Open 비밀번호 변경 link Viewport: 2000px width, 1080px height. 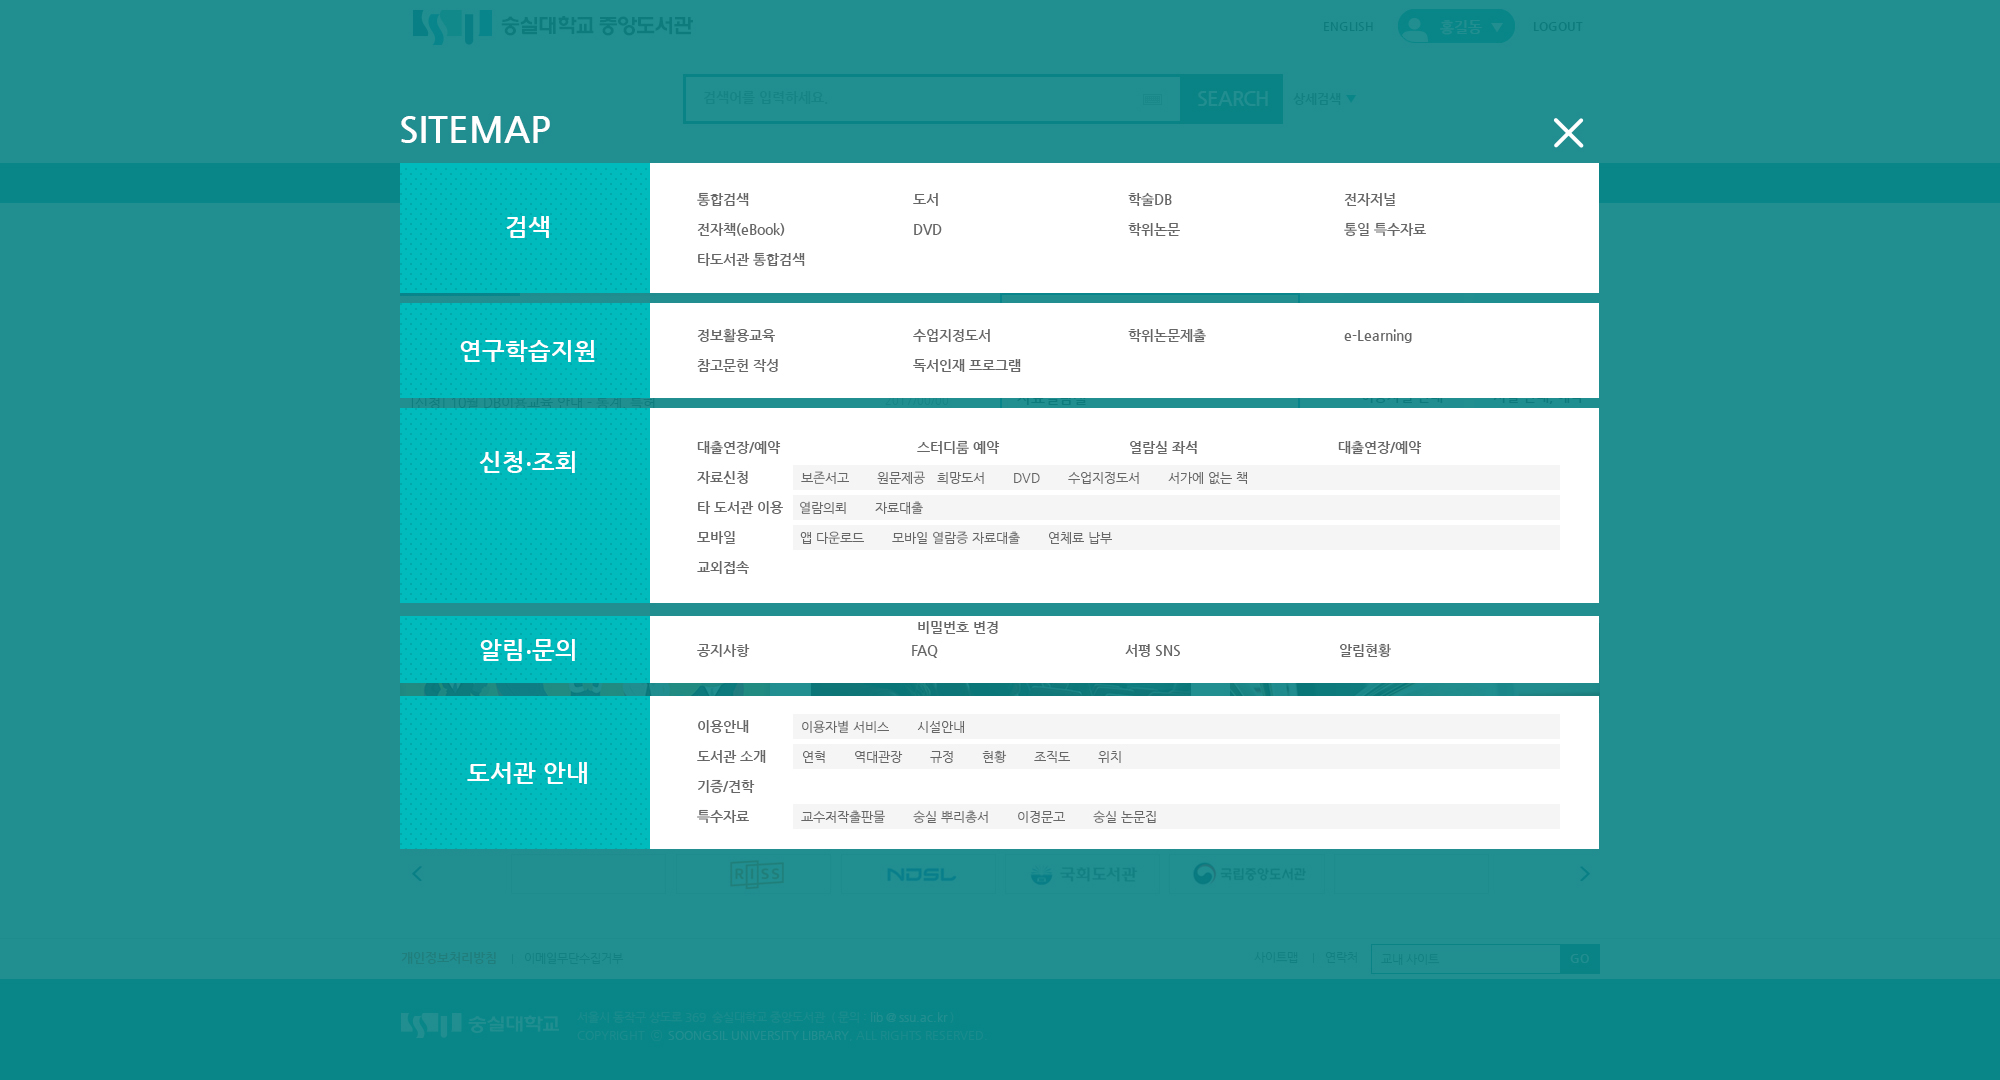click(958, 628)
